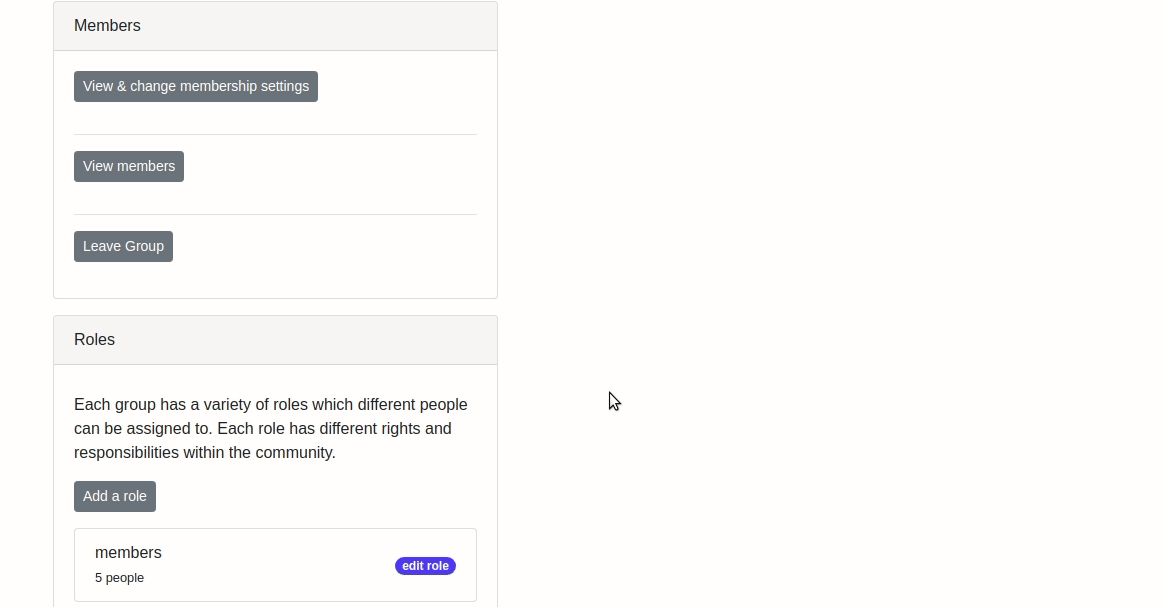Click Add a role button
The height and width of the screenshot is (607, 1164).
(115, 496)
